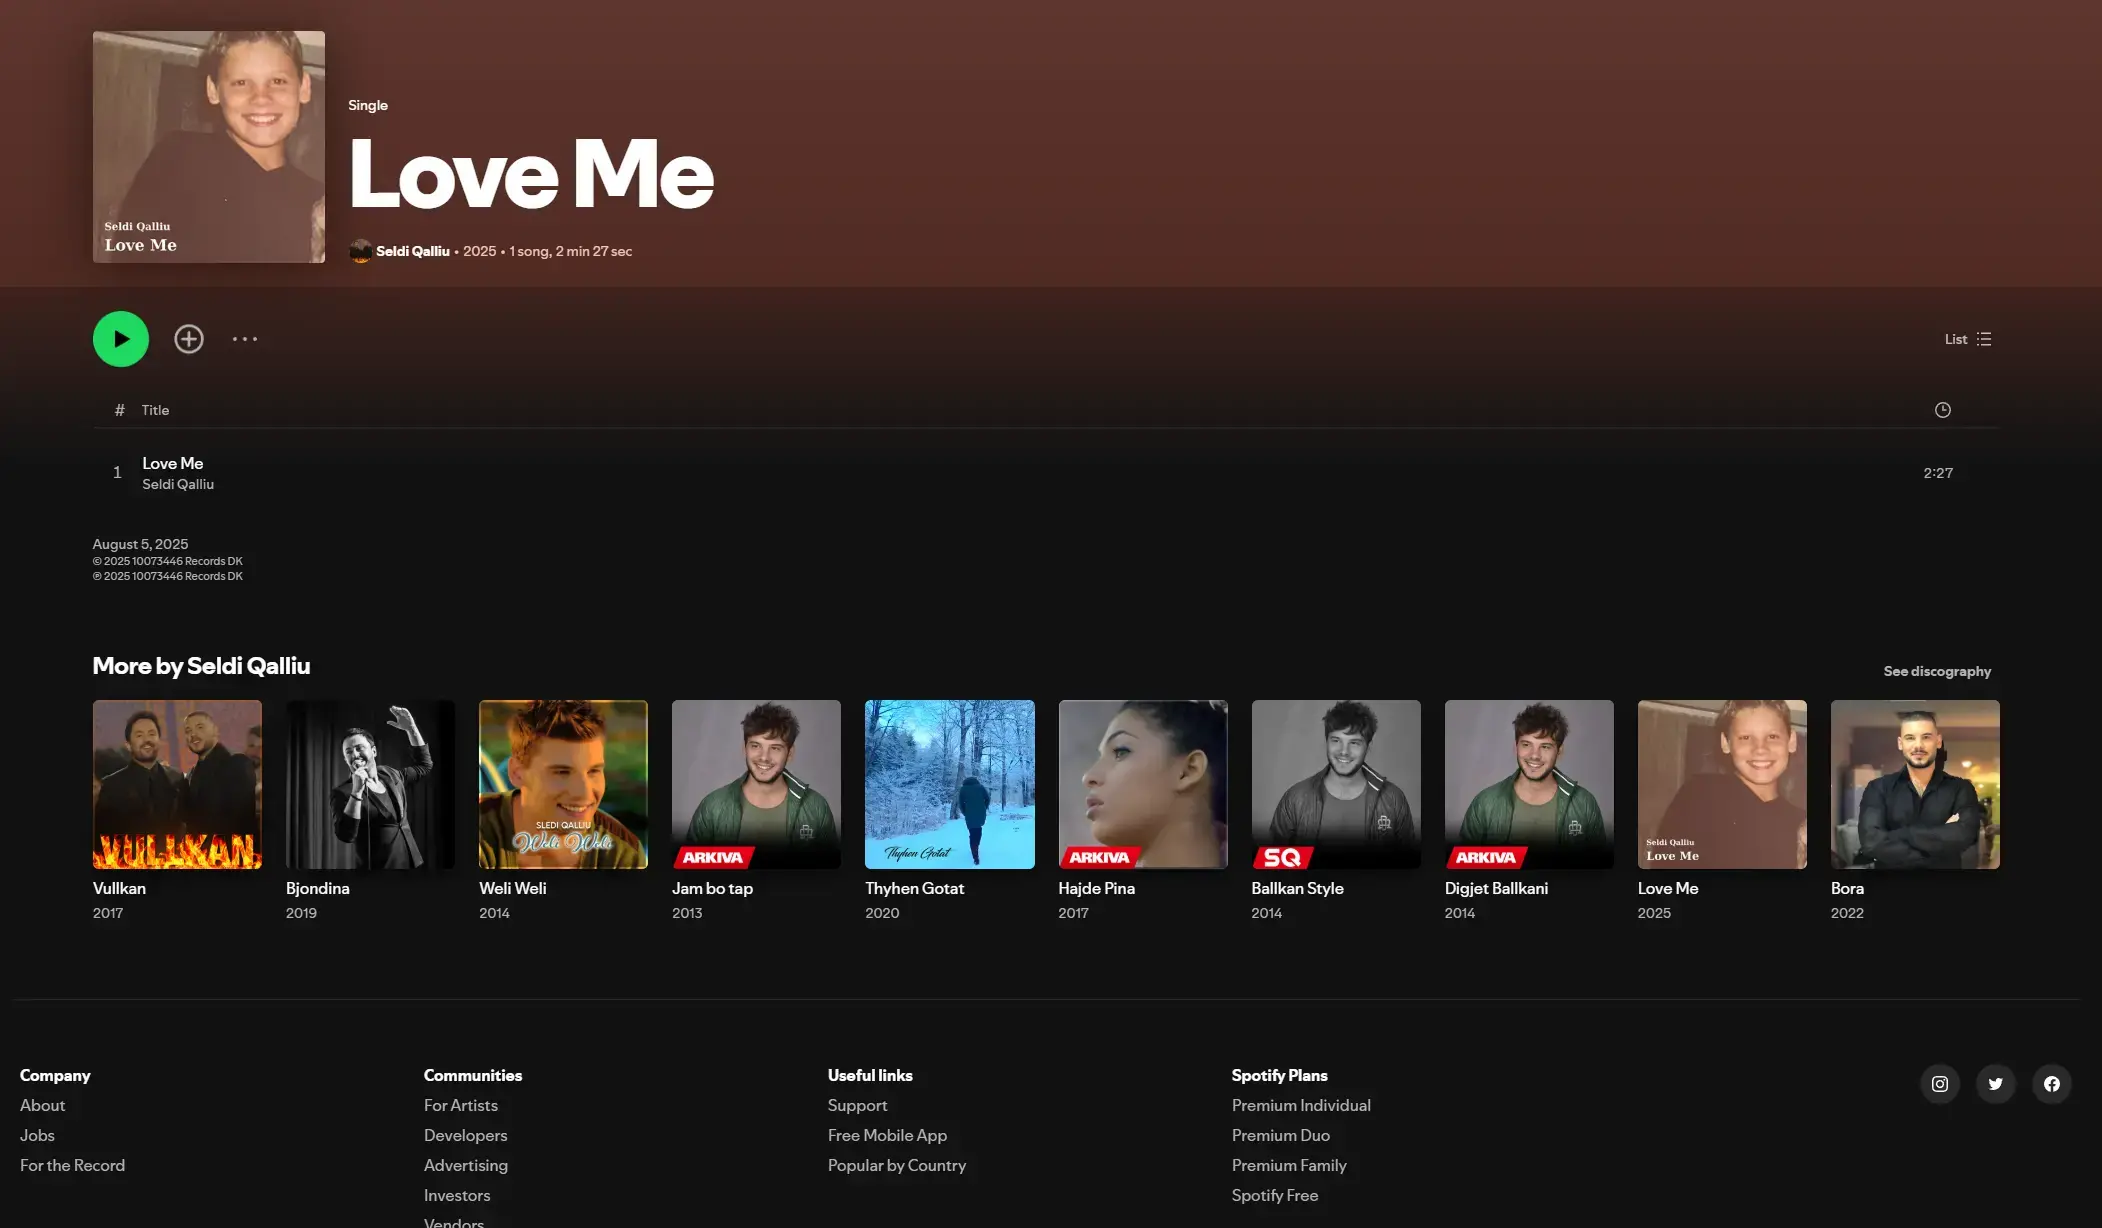Click the duration clock column icon
Viewport: 2102px width, 1228px height.
click(x=1942, y=410)
